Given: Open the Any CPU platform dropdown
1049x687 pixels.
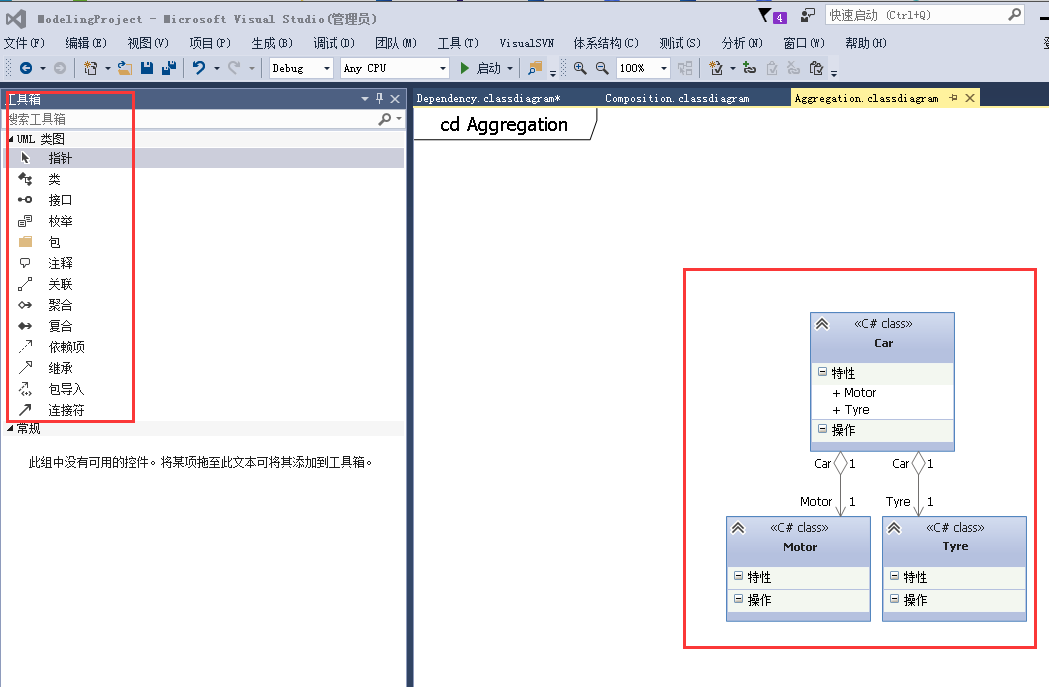Looking at the screenshot, I should 442,68.
